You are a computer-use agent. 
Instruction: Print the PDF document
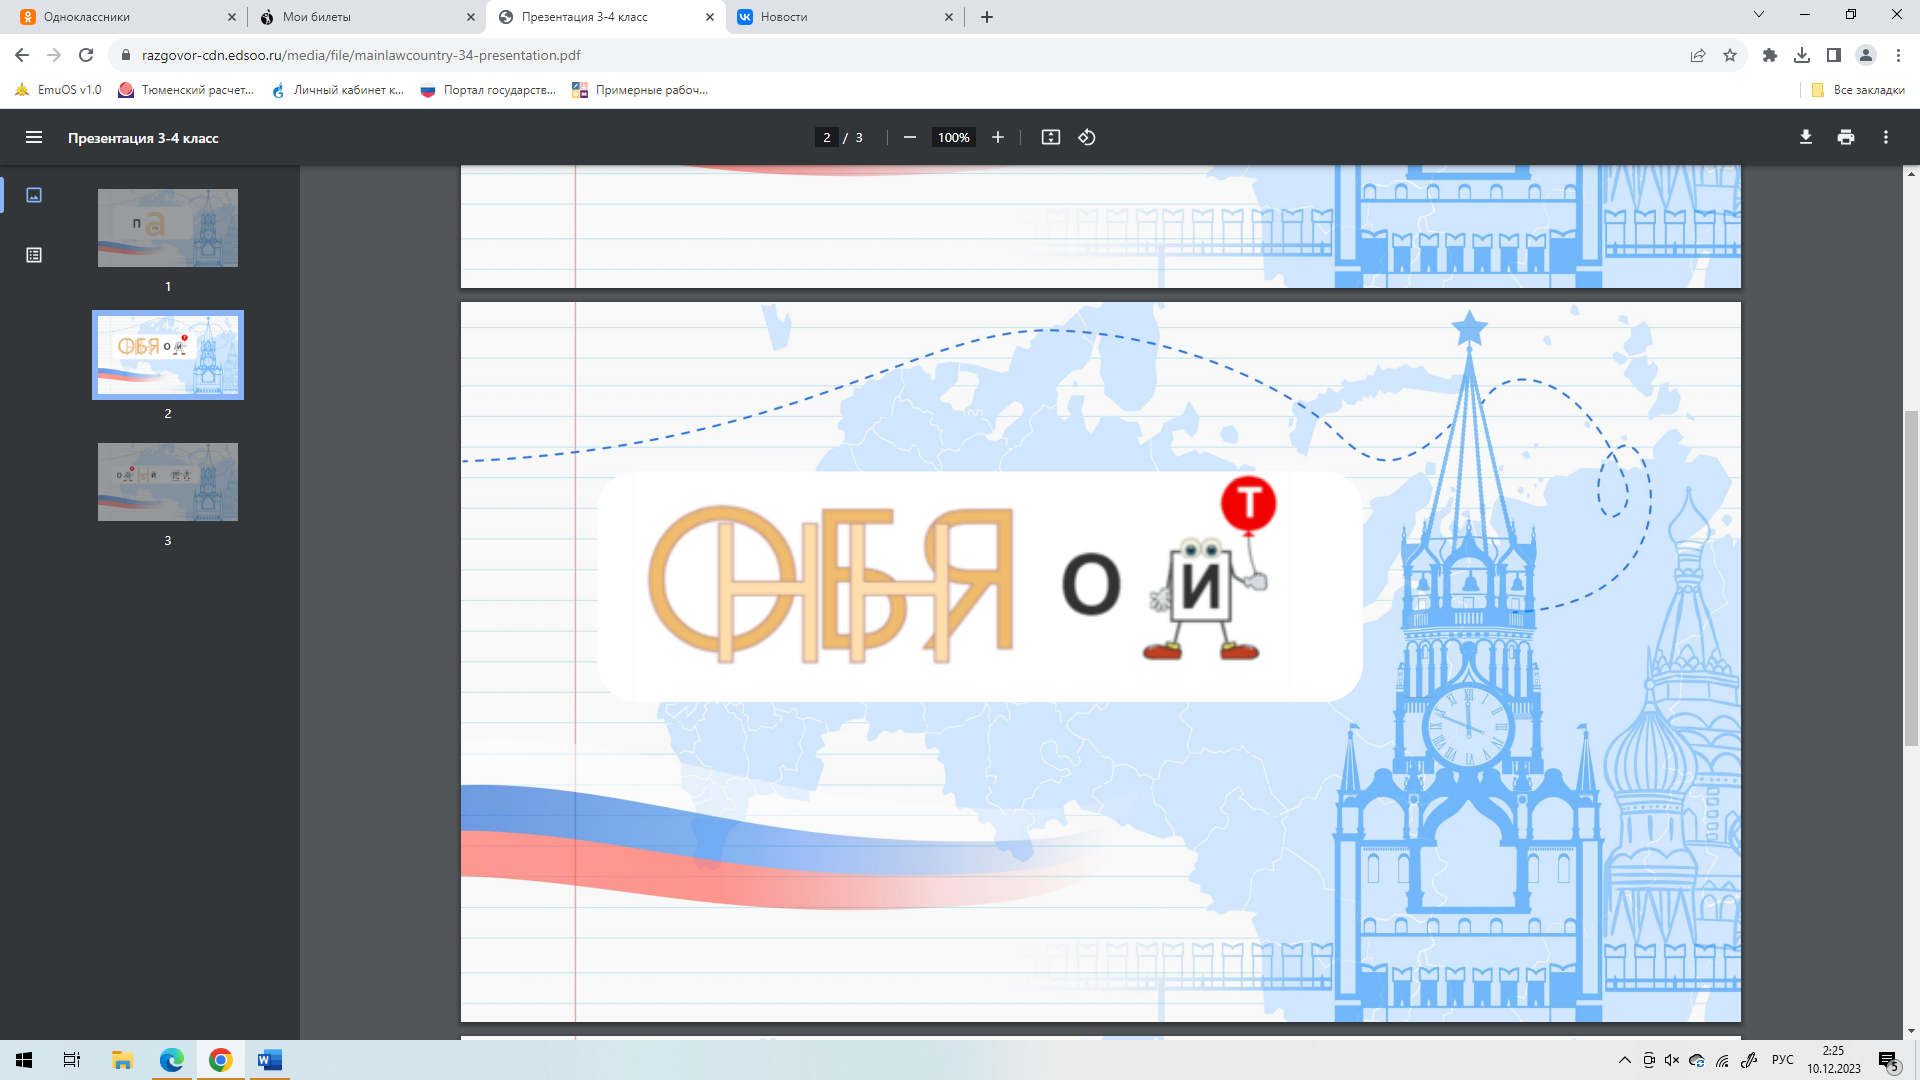click(1845, 138)
